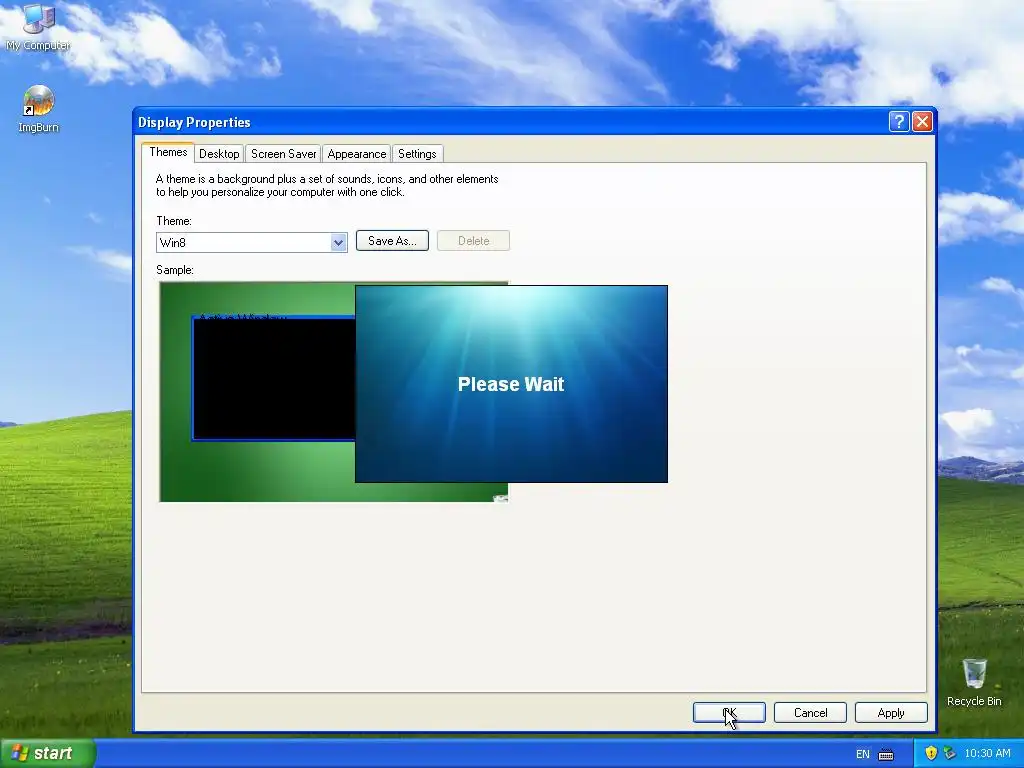Open the Screen Saver tab
The width and height of the screenshot is (1024, 768).
pos(283,153)
